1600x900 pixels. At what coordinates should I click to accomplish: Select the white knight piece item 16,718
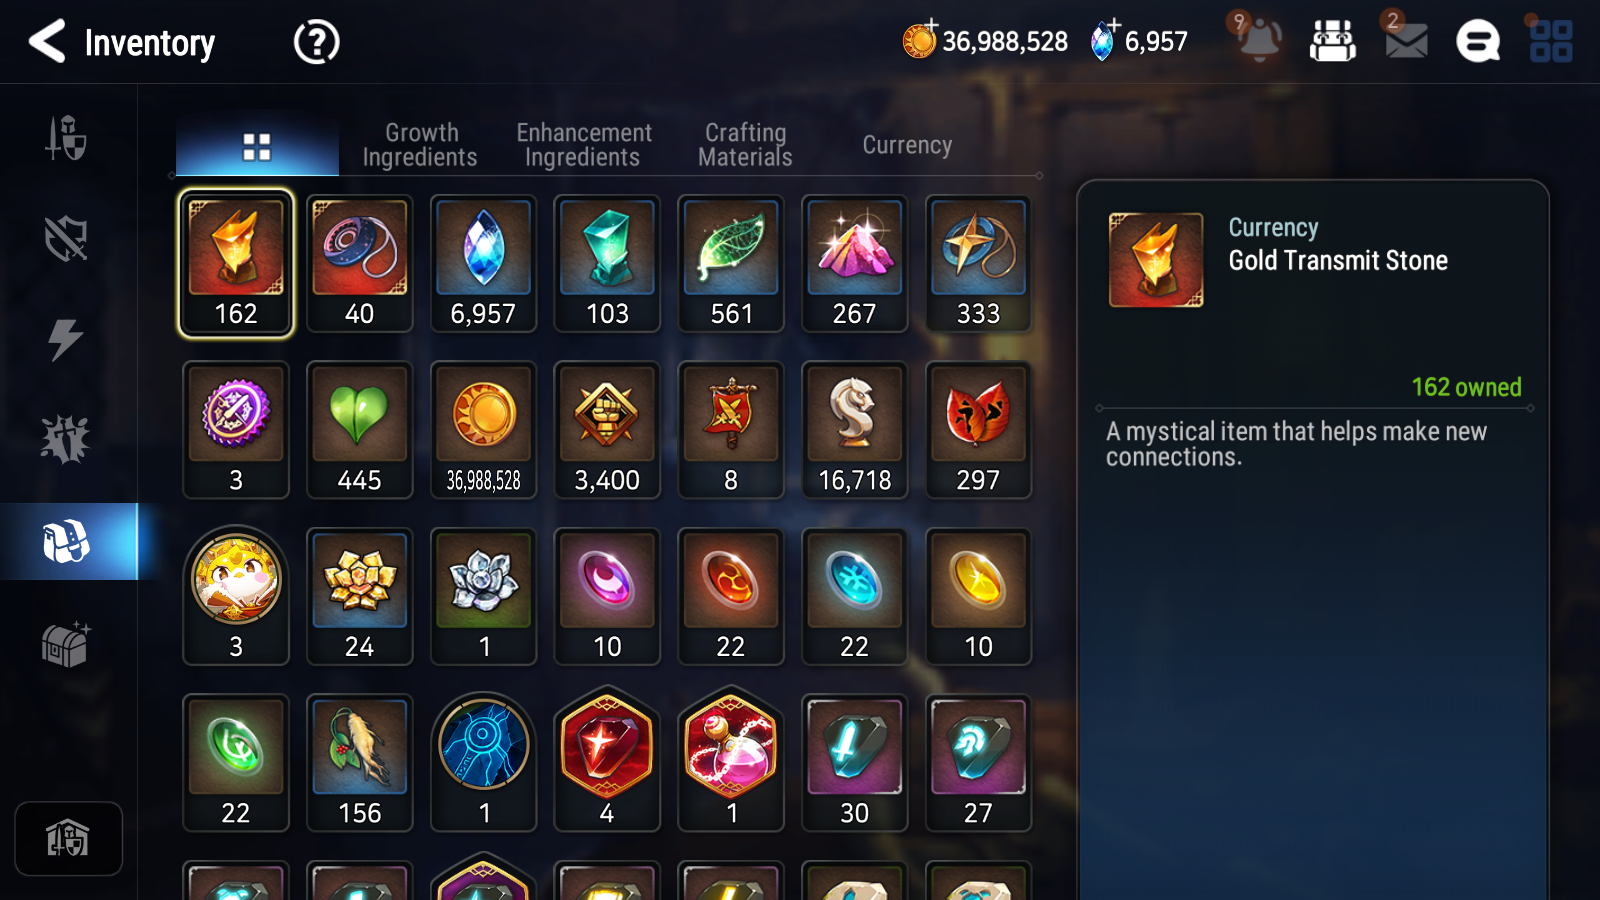click(855, 430)
